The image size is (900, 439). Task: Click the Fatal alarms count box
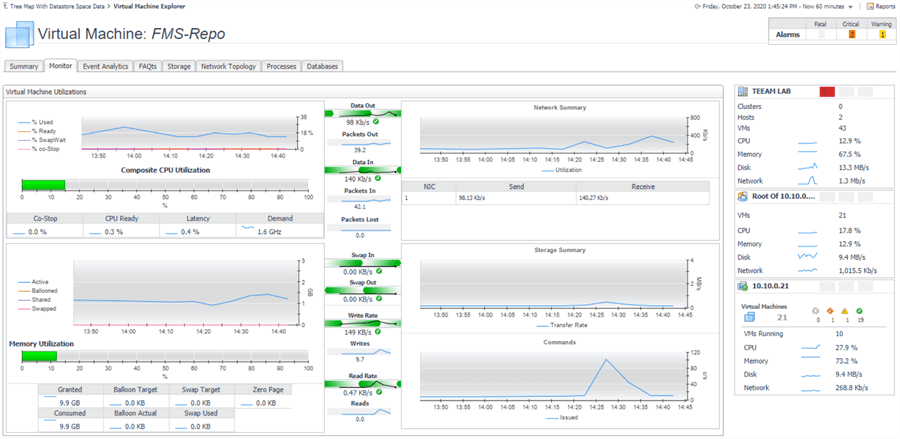click(821, 34)
